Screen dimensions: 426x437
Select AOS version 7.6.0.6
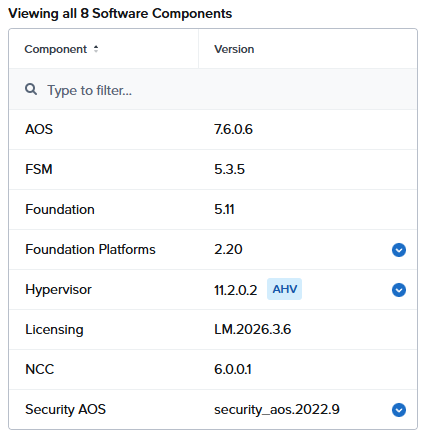coord(233,129)
